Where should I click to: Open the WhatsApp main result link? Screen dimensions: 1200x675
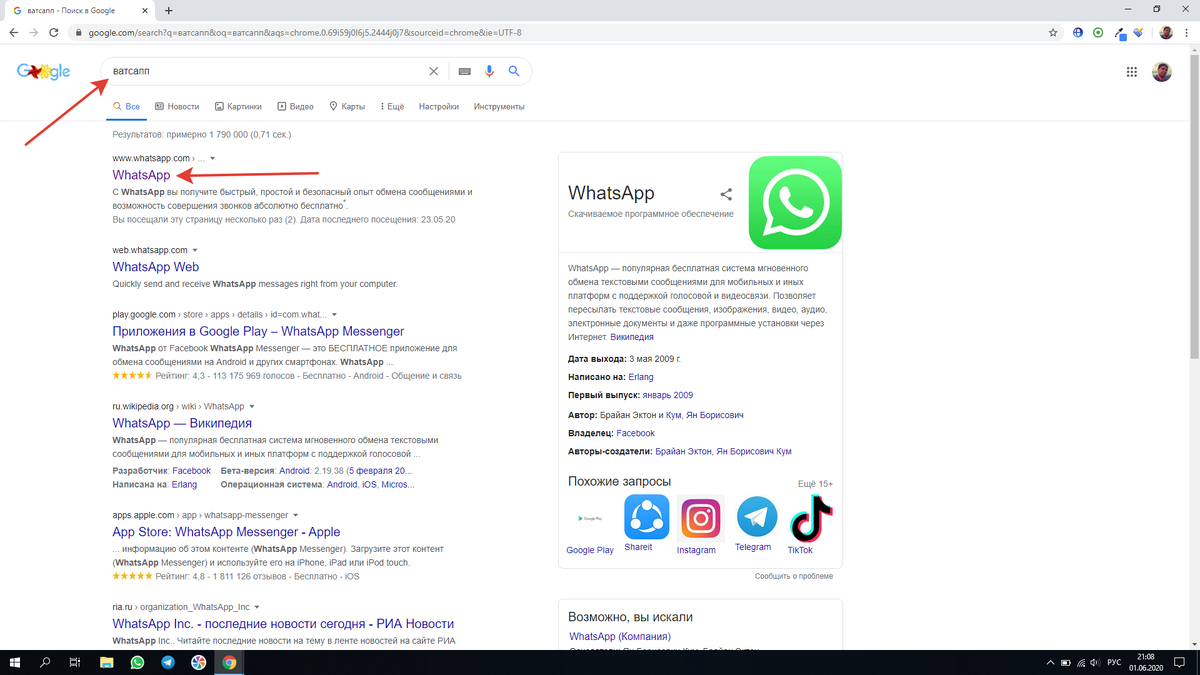(141, 175)
